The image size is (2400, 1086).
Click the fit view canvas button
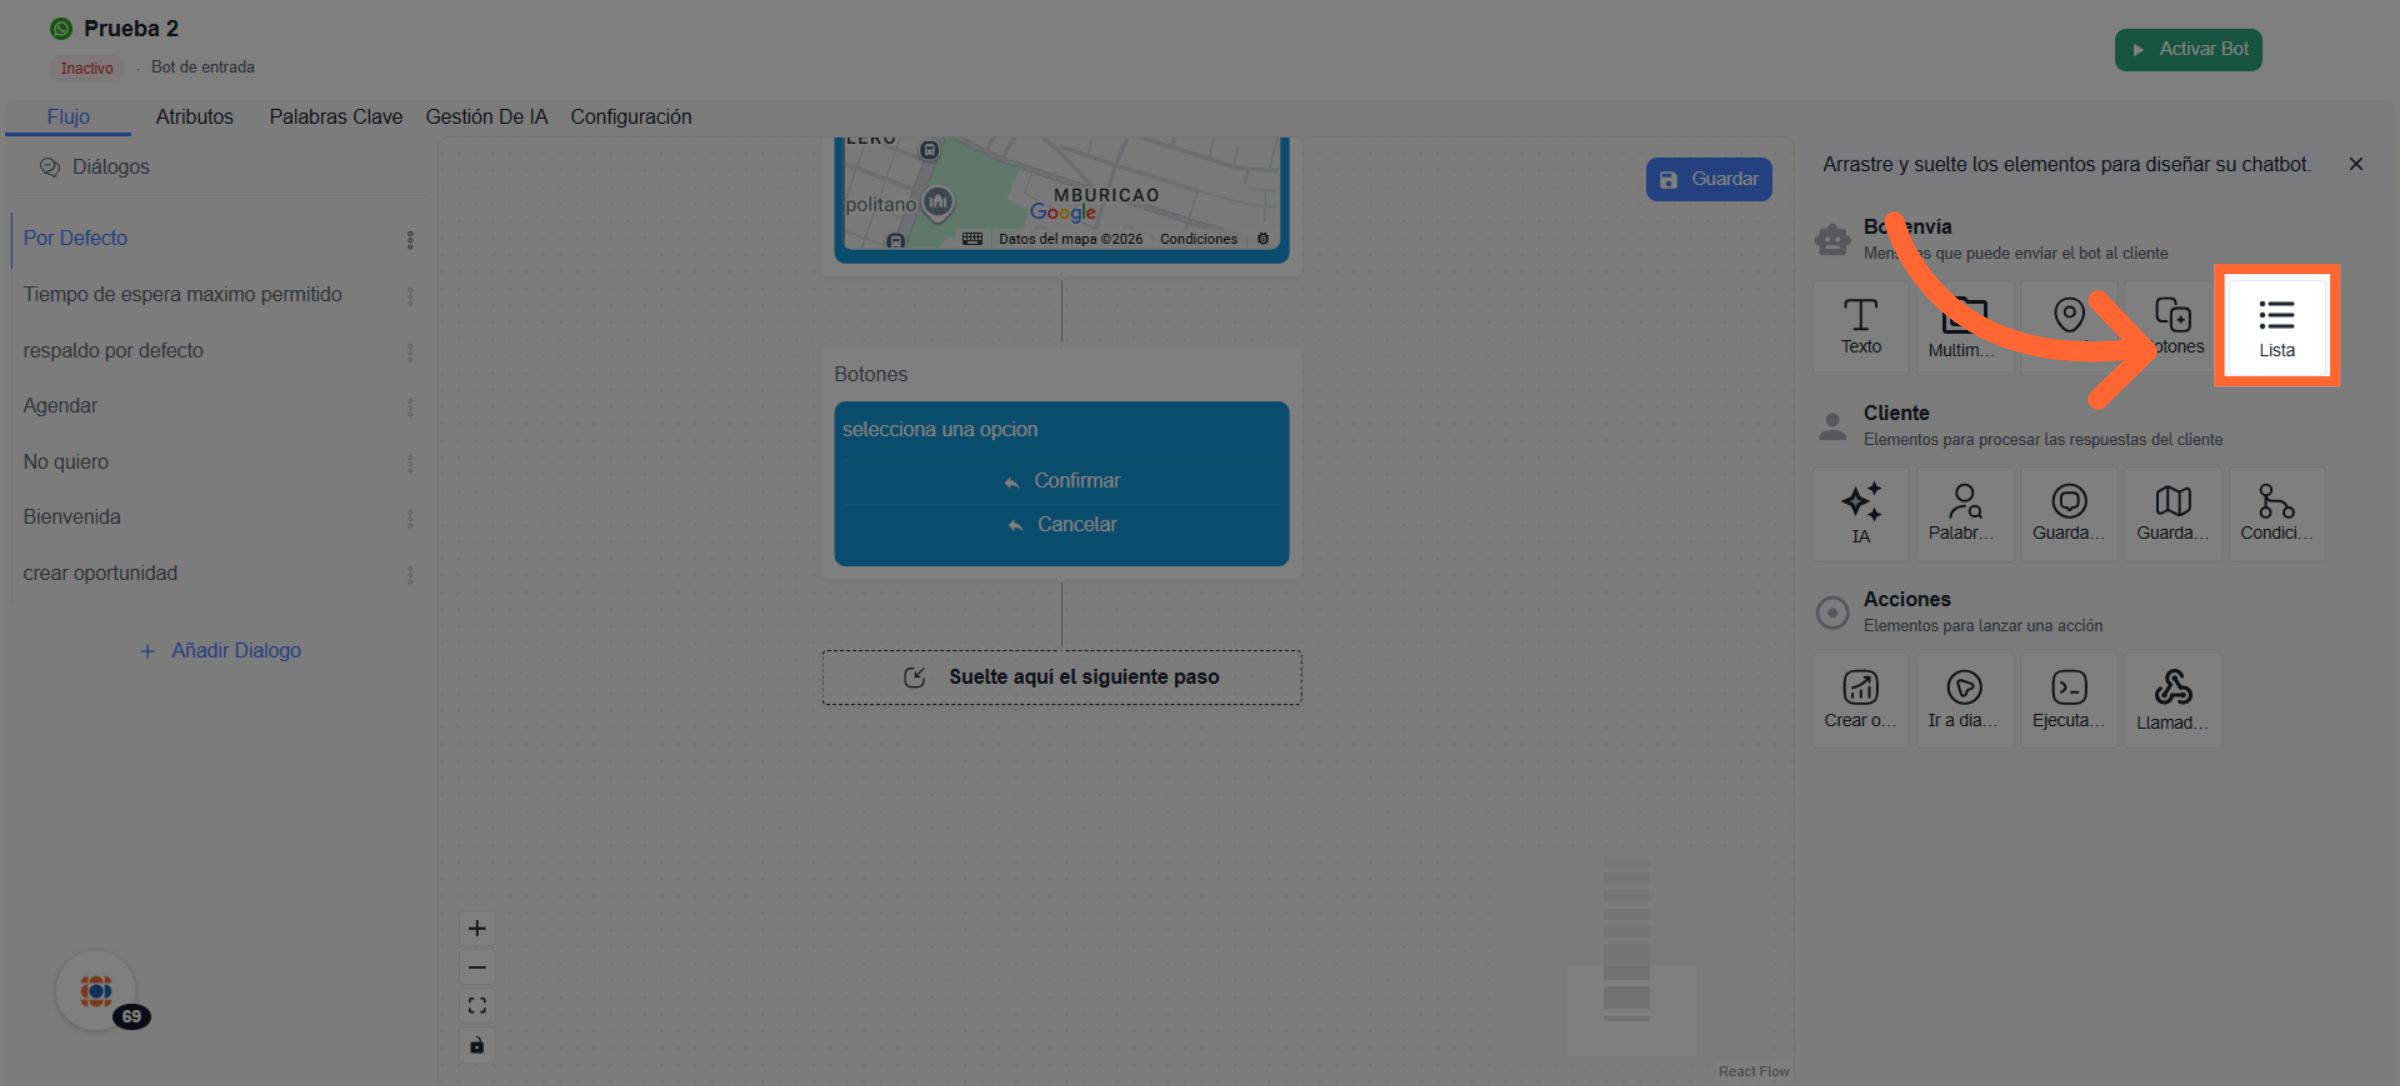coord(477,1006)
